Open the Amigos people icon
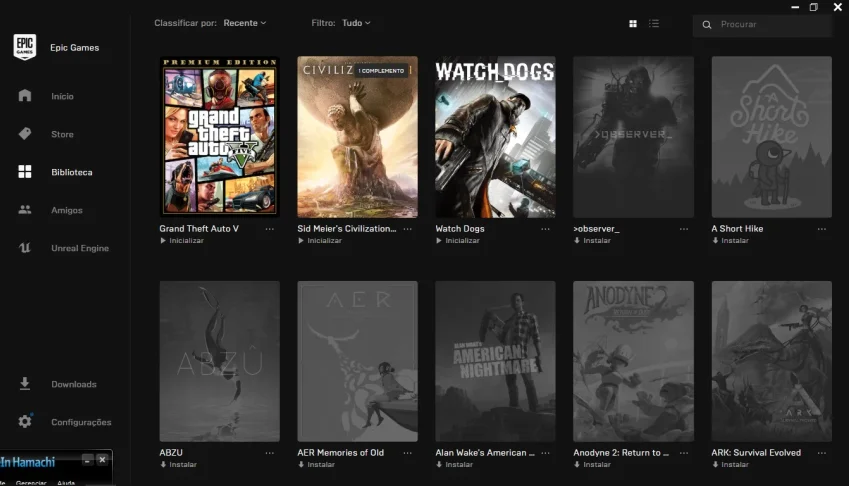This screenshot has height=486, width=849. click(x=25, y=209)
